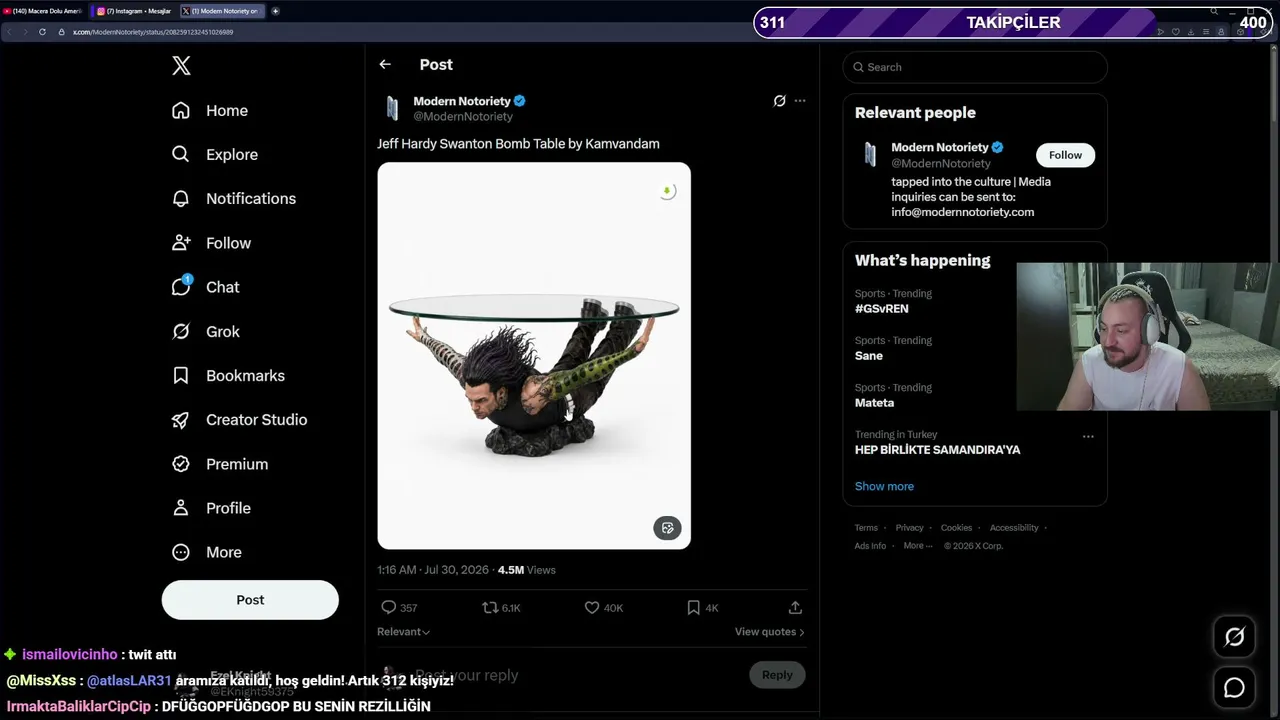Open the post's three-dot options menu
The width and height of the screenshot is (1280, 720).
point(800,101)
